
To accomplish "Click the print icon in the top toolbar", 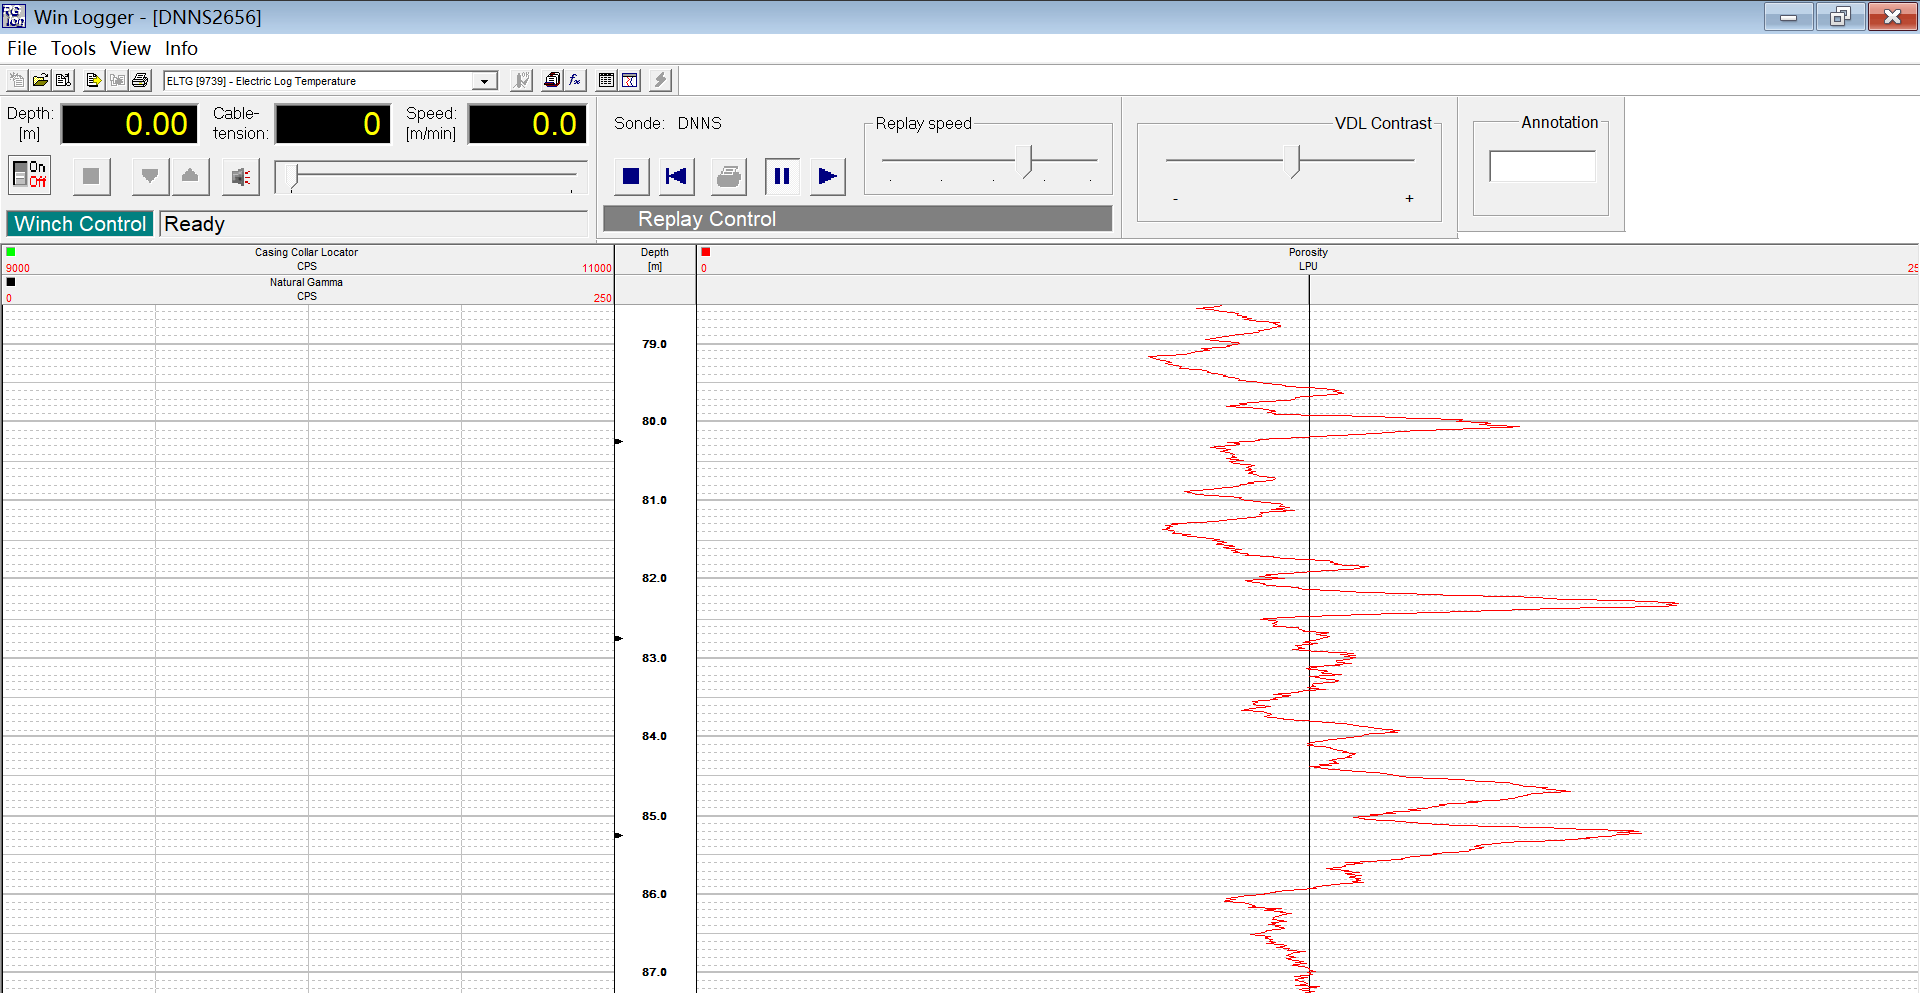I will pyautogui.click(x=140, y=80).
